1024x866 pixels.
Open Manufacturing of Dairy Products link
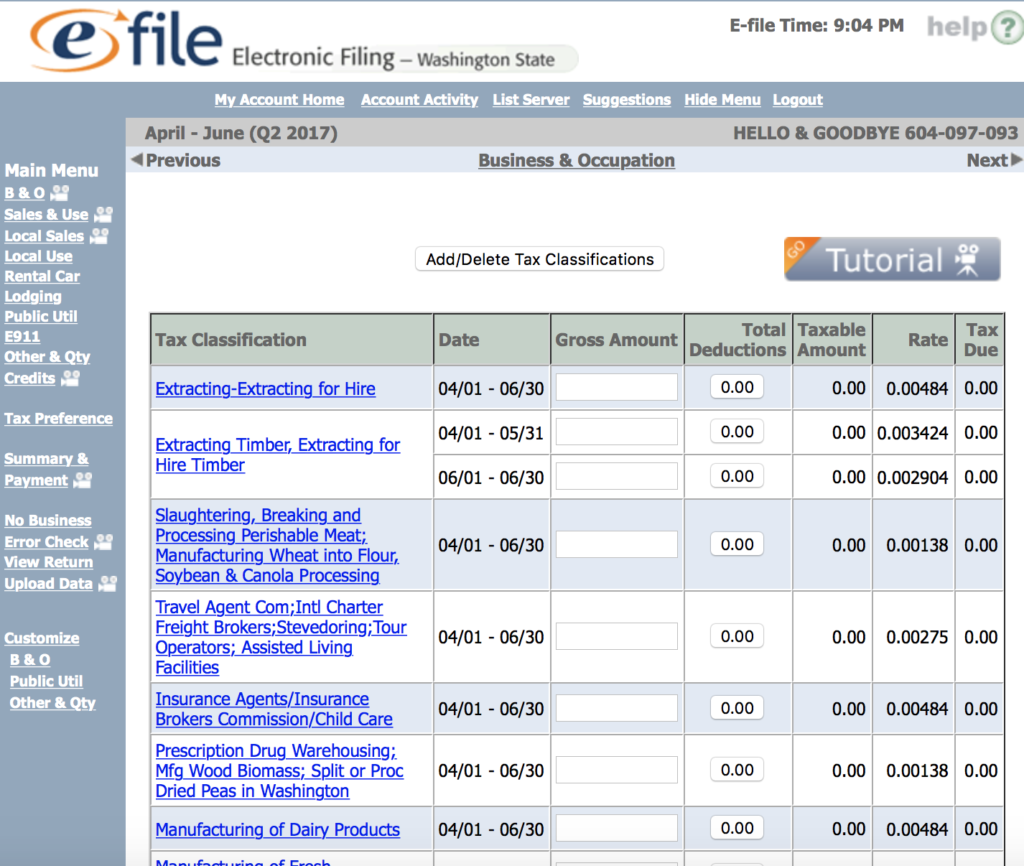[277, 830]
